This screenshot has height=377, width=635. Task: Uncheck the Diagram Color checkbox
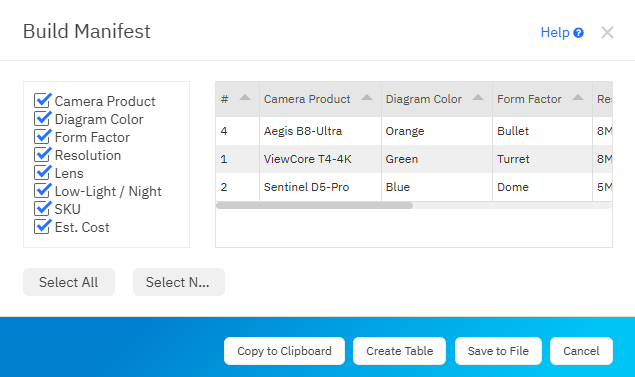[42, 119]
